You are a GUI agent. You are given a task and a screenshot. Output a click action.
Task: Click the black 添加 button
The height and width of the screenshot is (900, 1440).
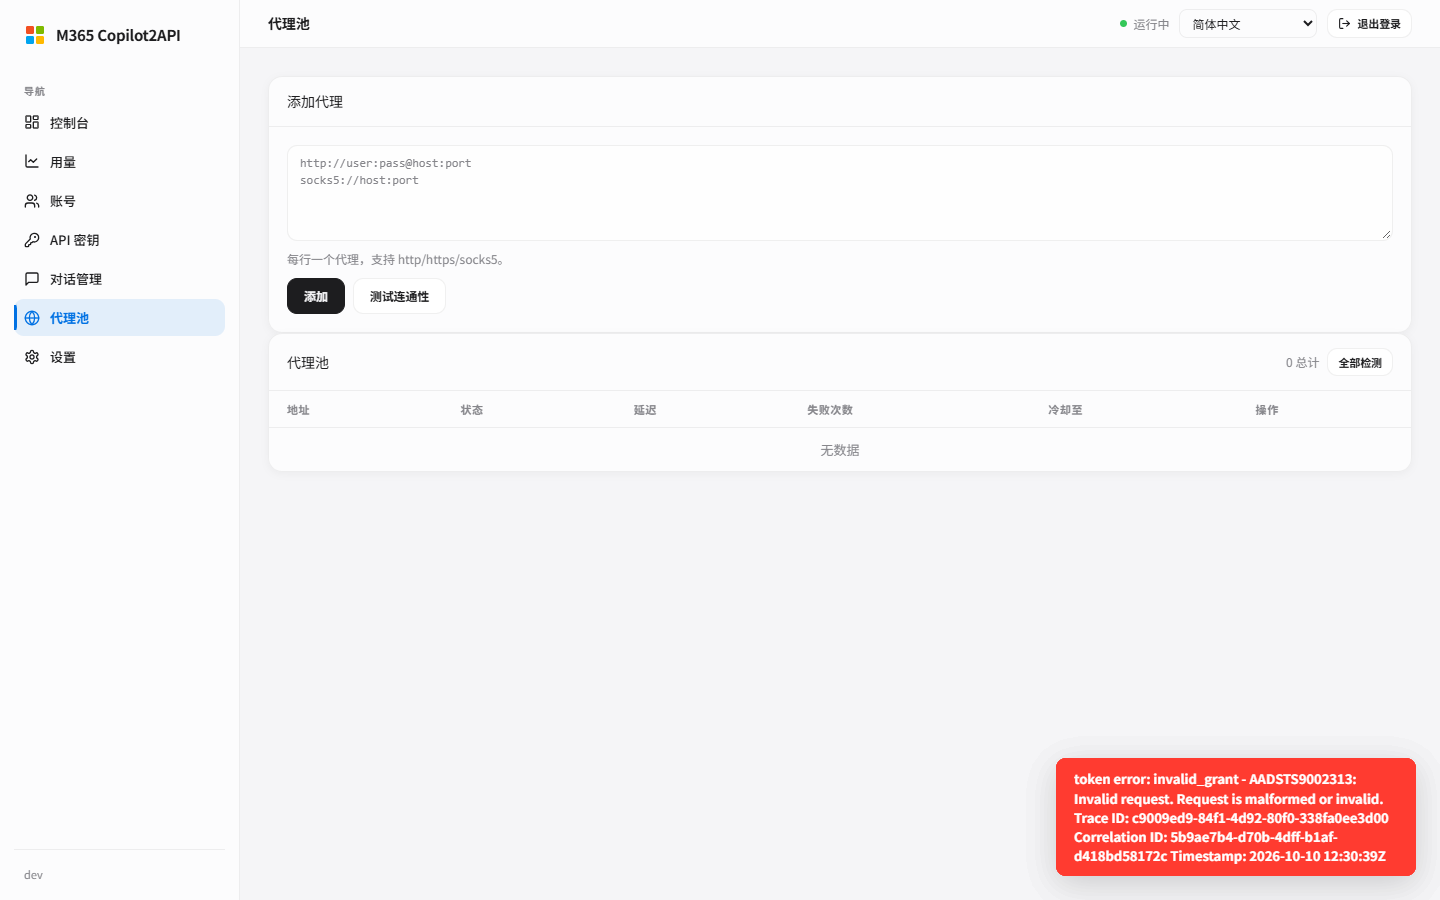[316, 296]
